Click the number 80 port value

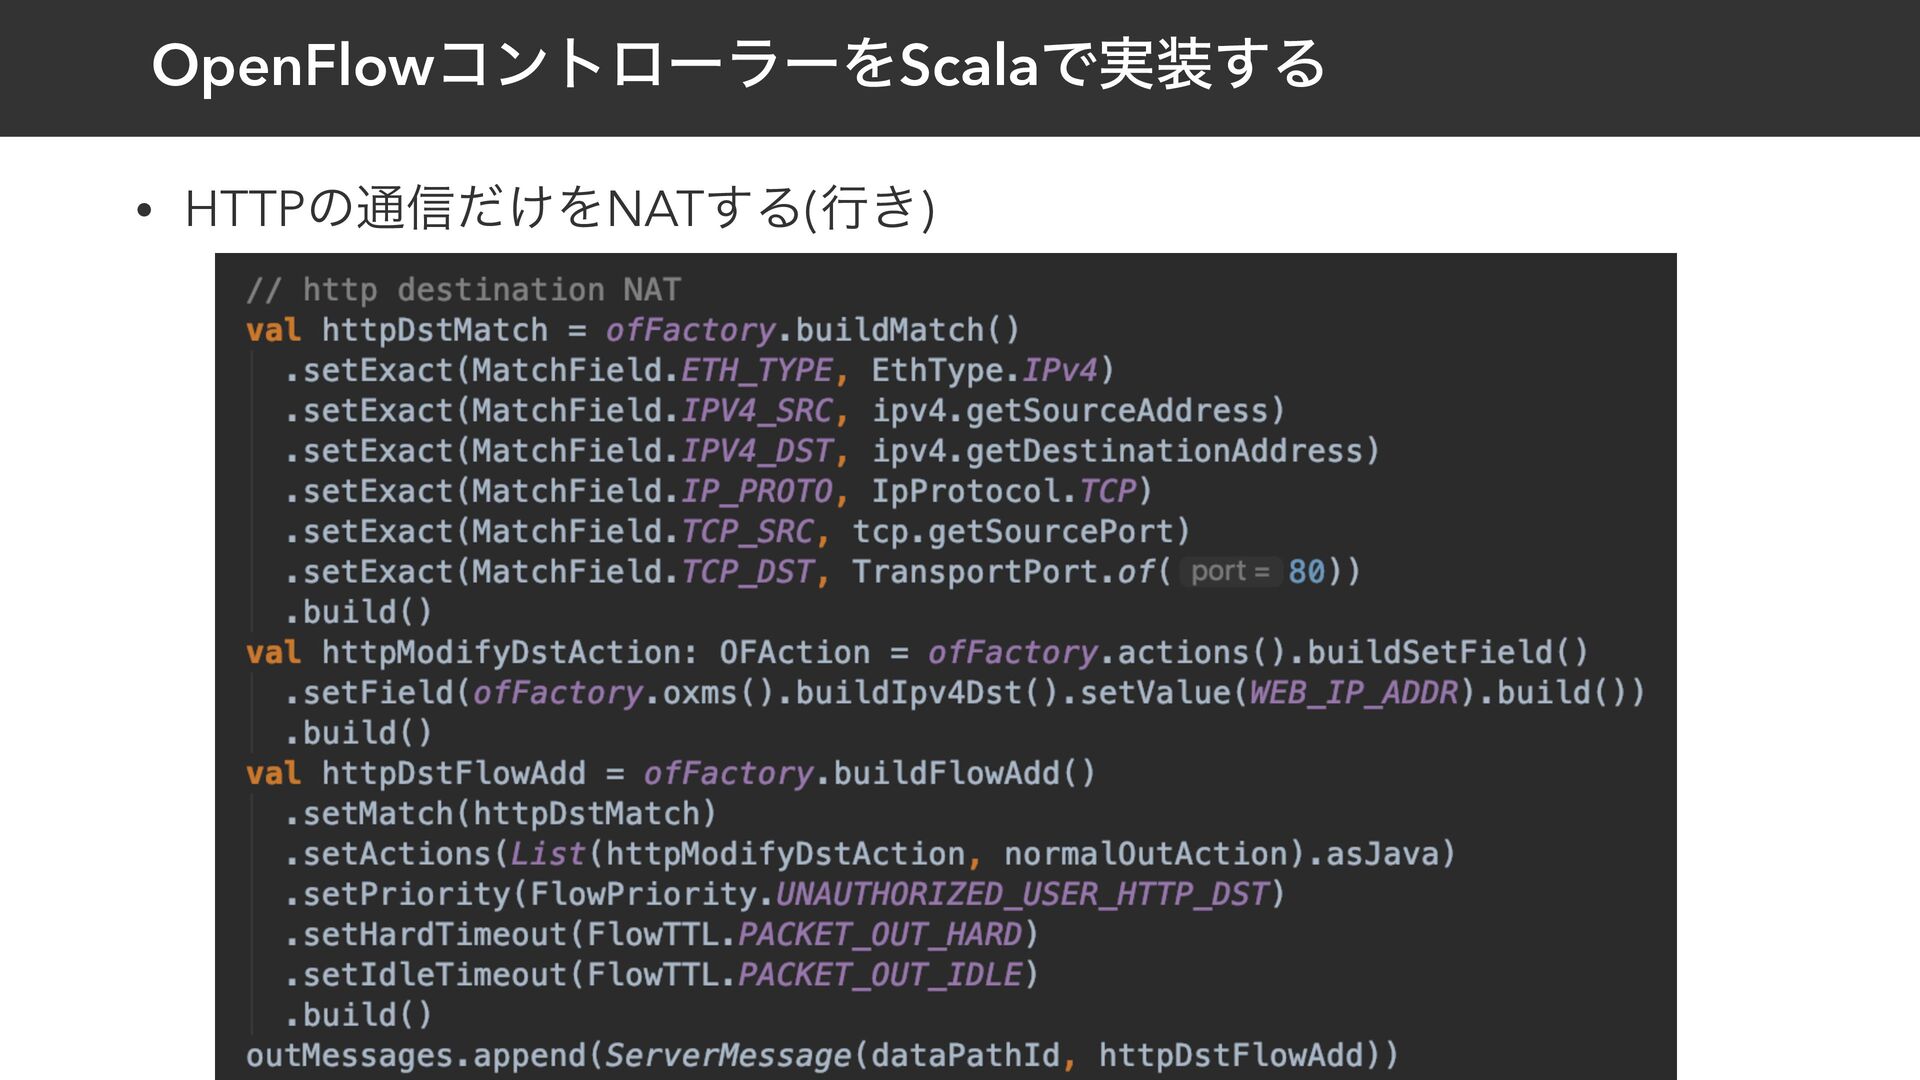[1306, 572]
